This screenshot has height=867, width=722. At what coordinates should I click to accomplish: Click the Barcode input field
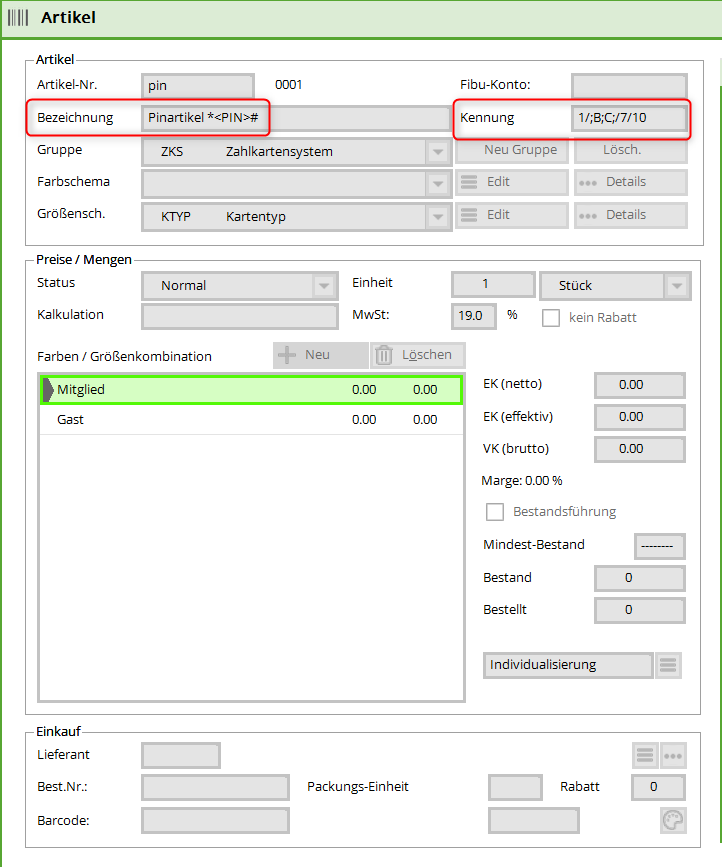pyautogui.click(x=215, y=821)
